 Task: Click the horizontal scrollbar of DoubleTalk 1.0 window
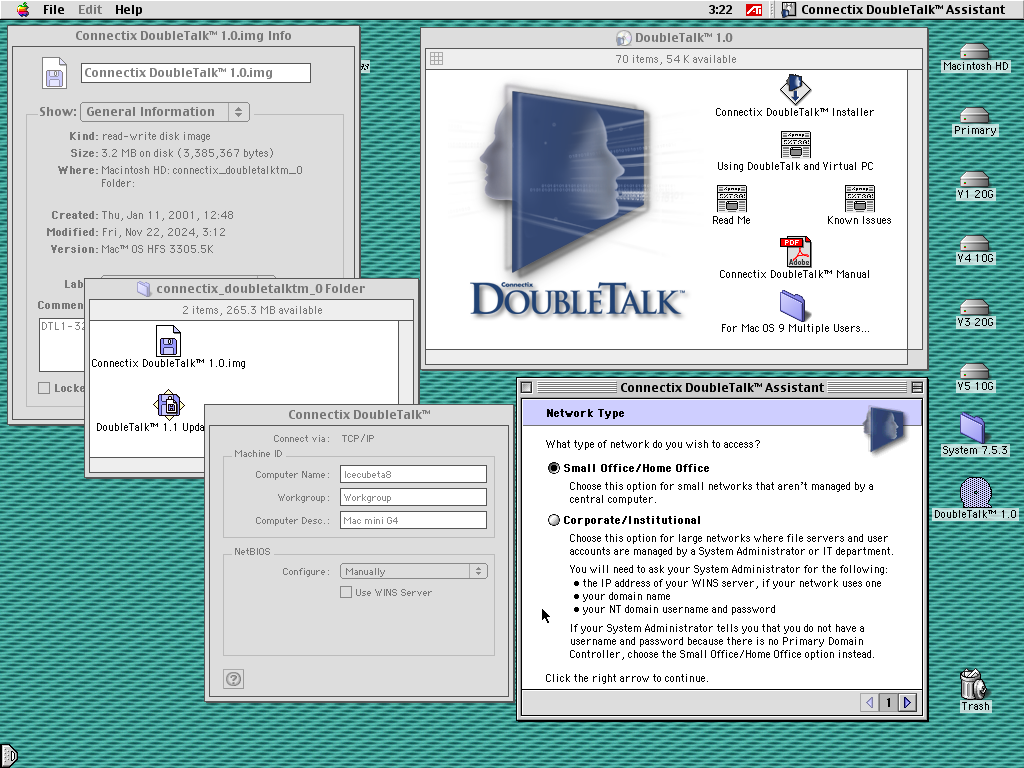666,357
